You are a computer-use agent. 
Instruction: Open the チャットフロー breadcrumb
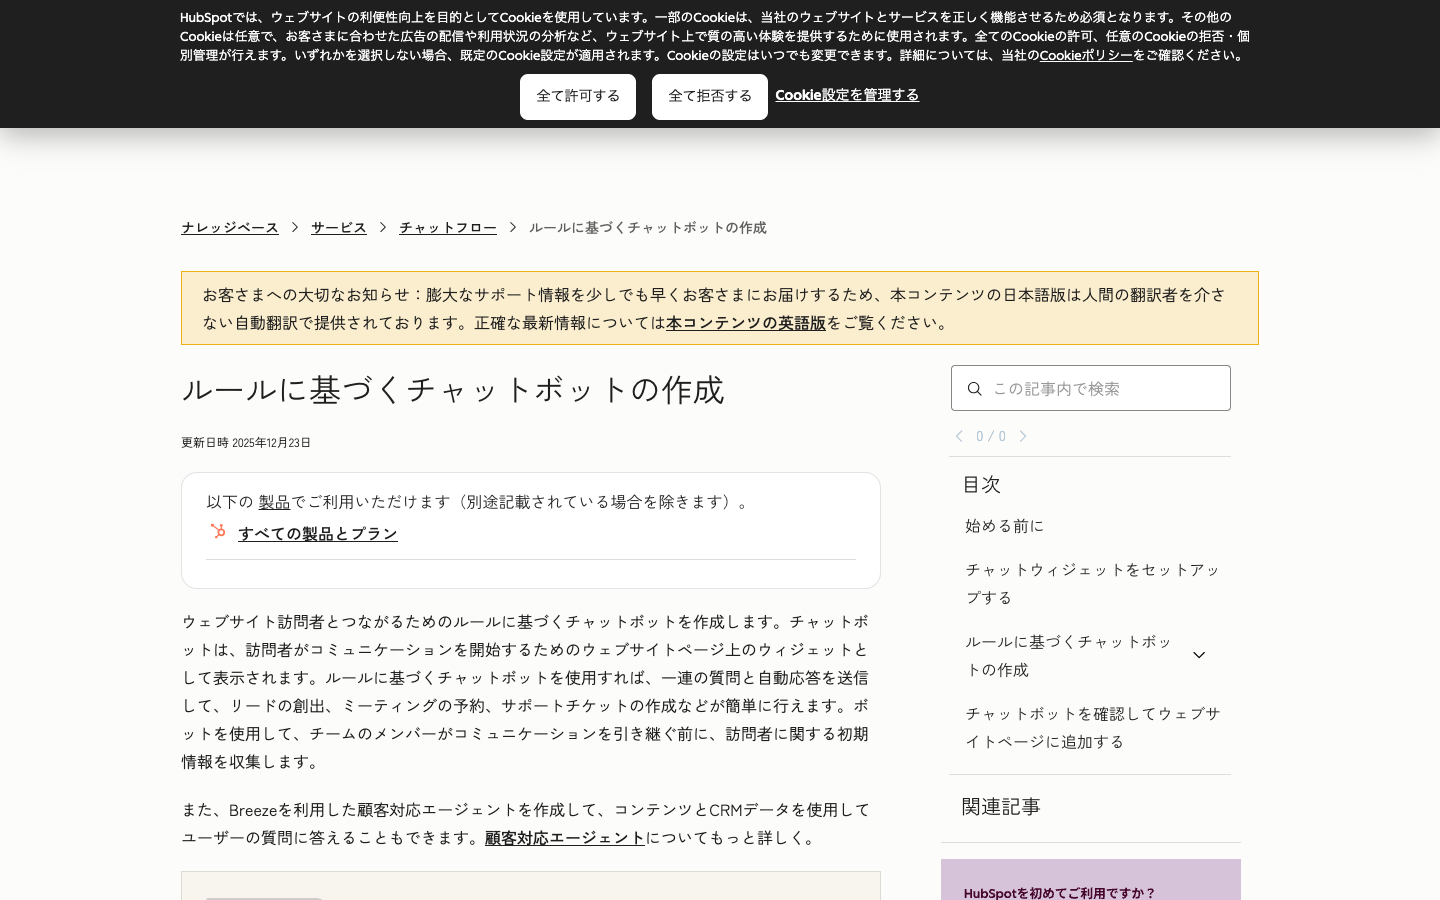(x=447, y=227)
